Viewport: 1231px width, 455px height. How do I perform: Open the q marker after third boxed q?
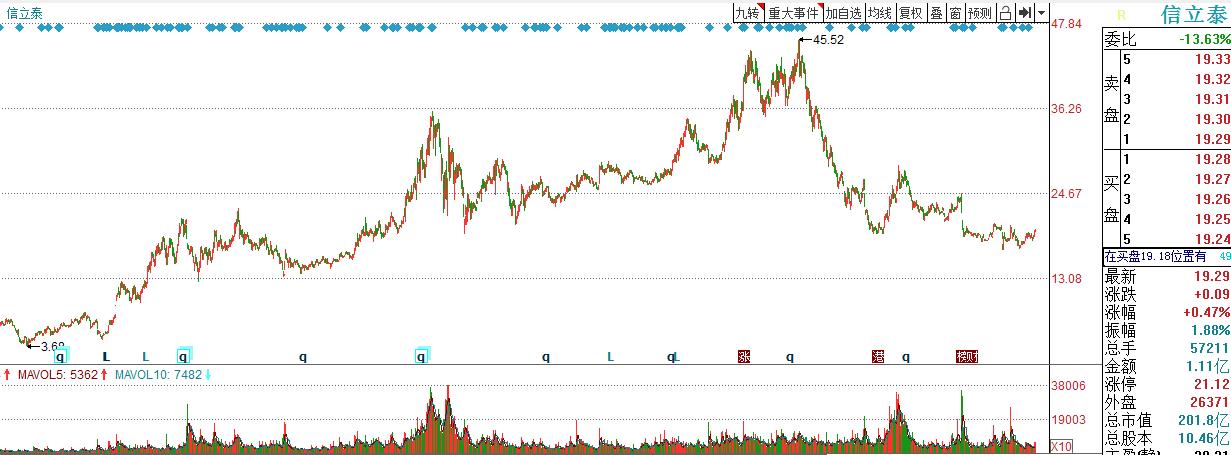click(x=546, y=356)
